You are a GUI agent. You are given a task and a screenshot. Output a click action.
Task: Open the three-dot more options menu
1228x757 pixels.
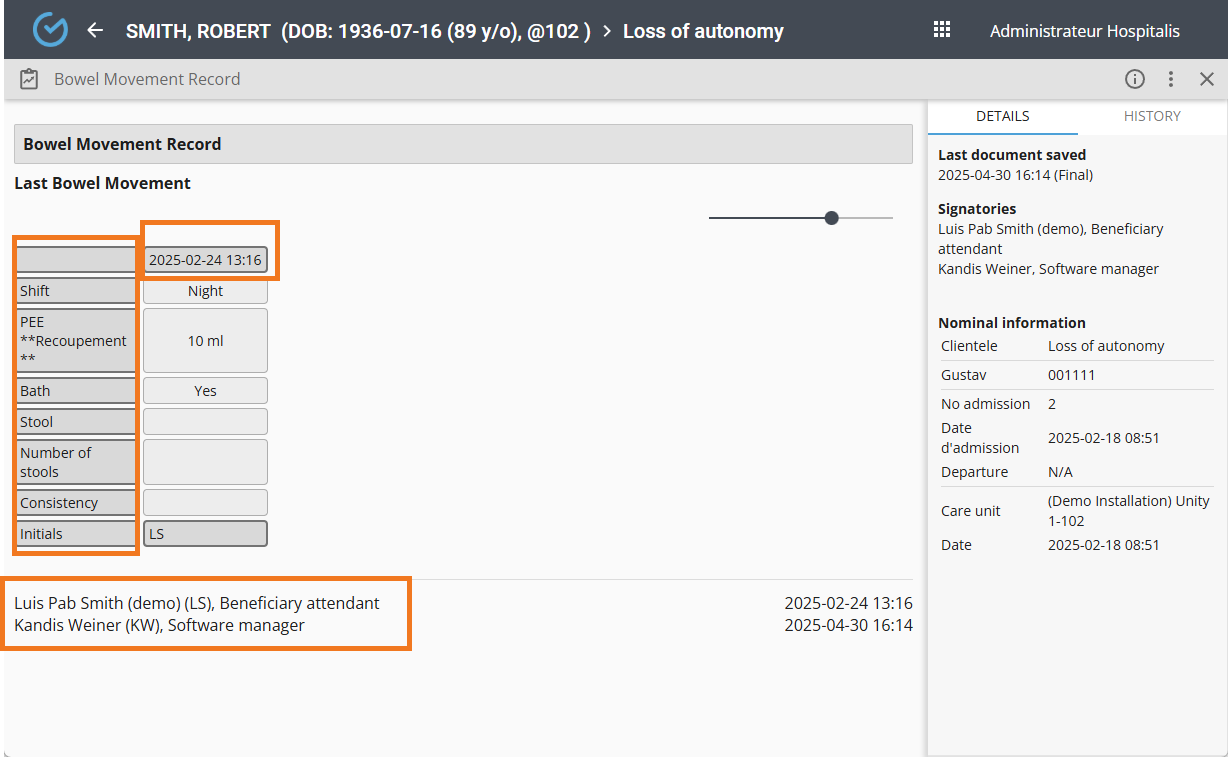[x=1170, y=79]
